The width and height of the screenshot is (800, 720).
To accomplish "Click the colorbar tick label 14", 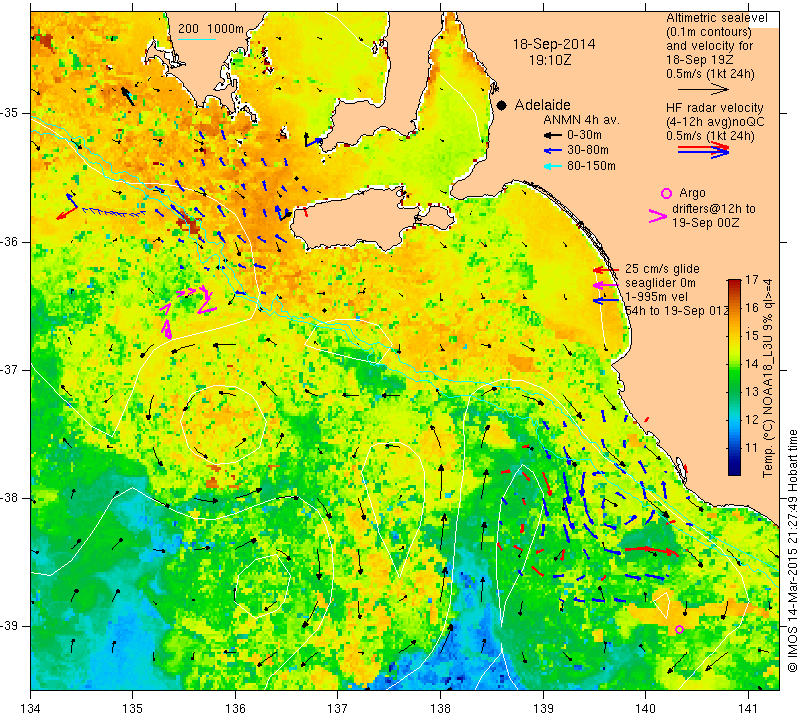I will [x=752, y=364].
